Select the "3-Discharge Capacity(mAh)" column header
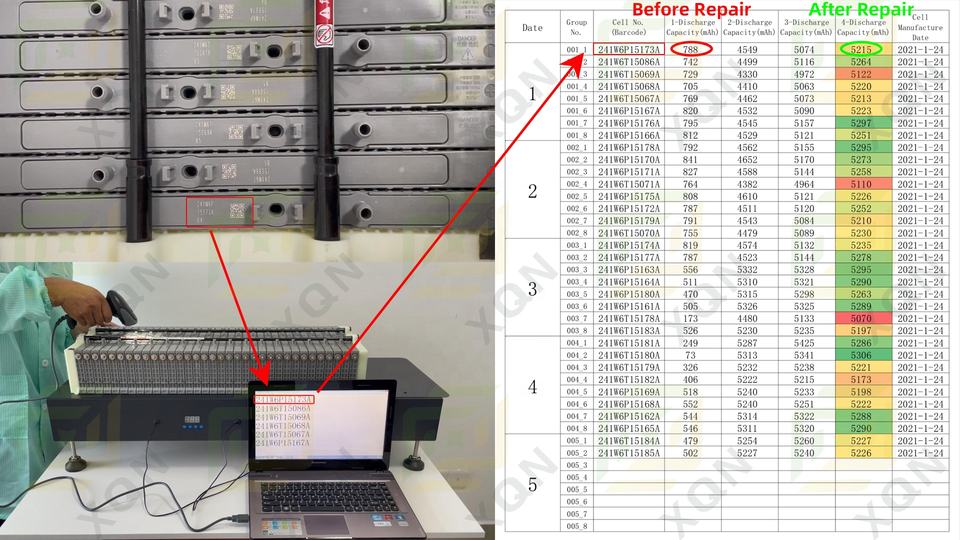Viewport: 960px width, 540px height. coord(806,28)
